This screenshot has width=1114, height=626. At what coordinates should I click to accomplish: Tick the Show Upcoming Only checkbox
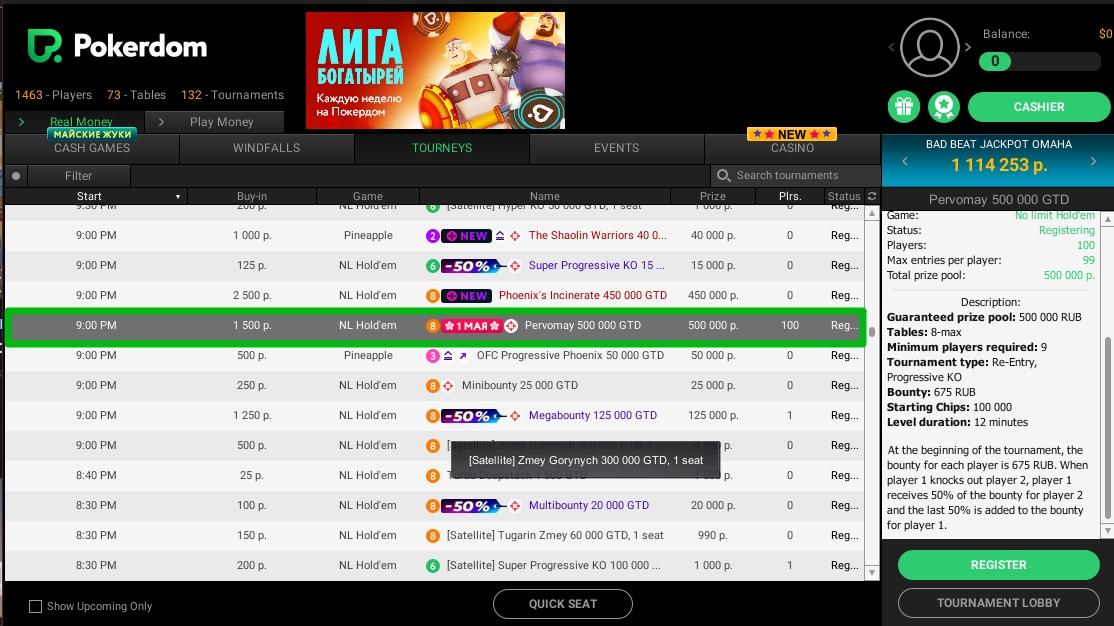pos(35,606)
